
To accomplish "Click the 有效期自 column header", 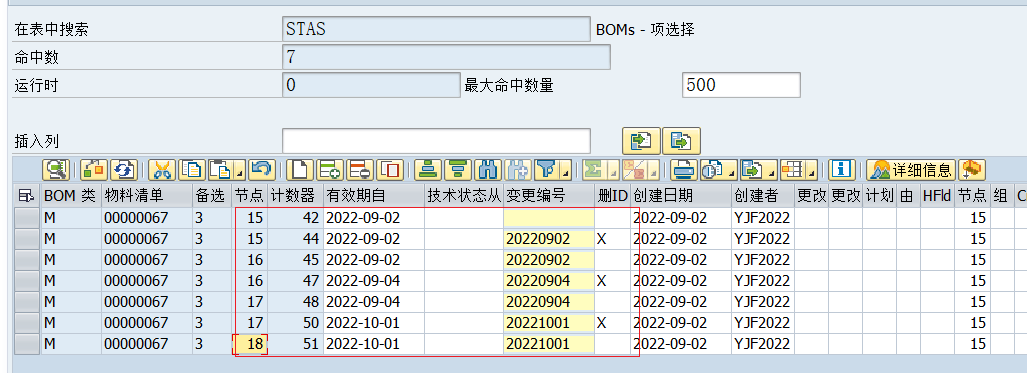I will 374,195.
